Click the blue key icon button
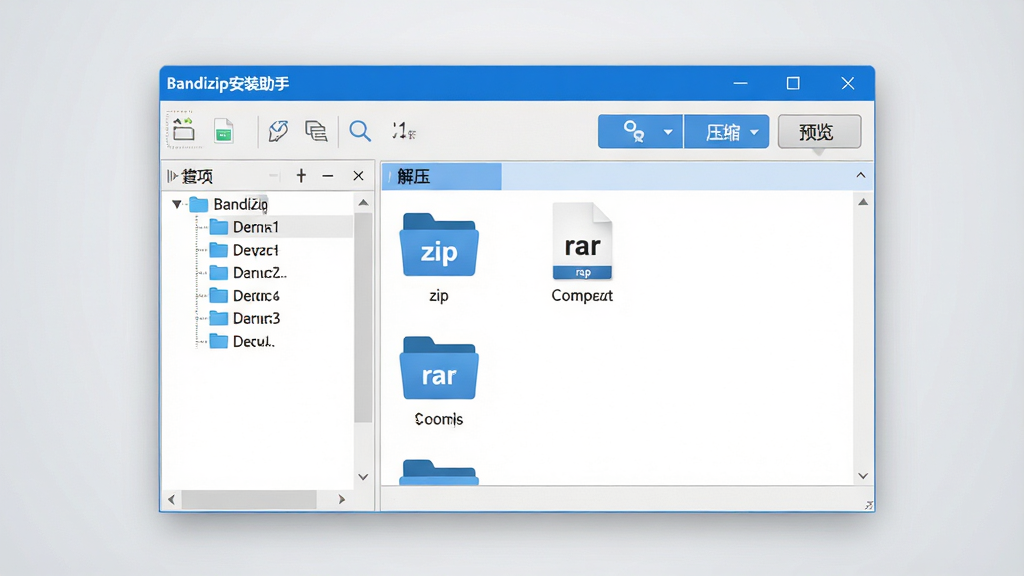Screen dimensions: 1024x576 point(633,131)
